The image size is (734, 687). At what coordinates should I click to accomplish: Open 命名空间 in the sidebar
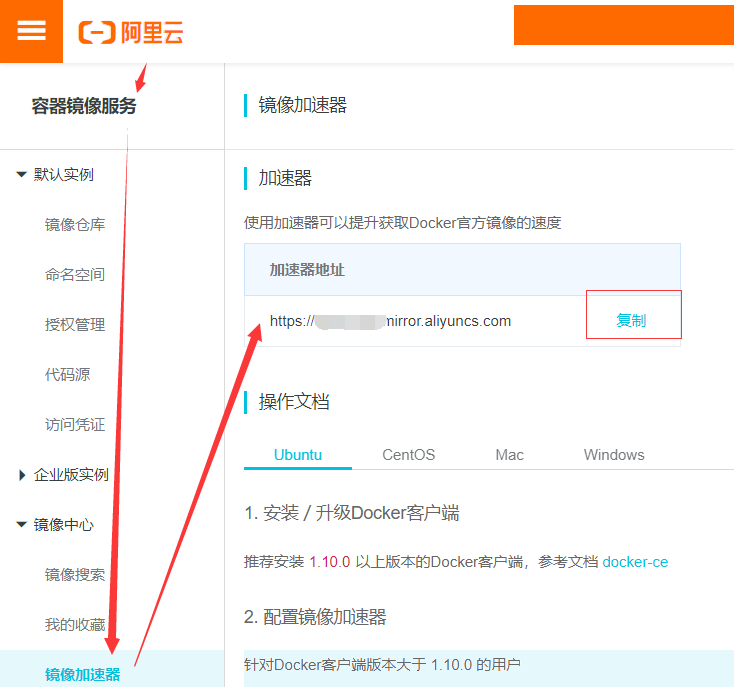tap(75, 275)
